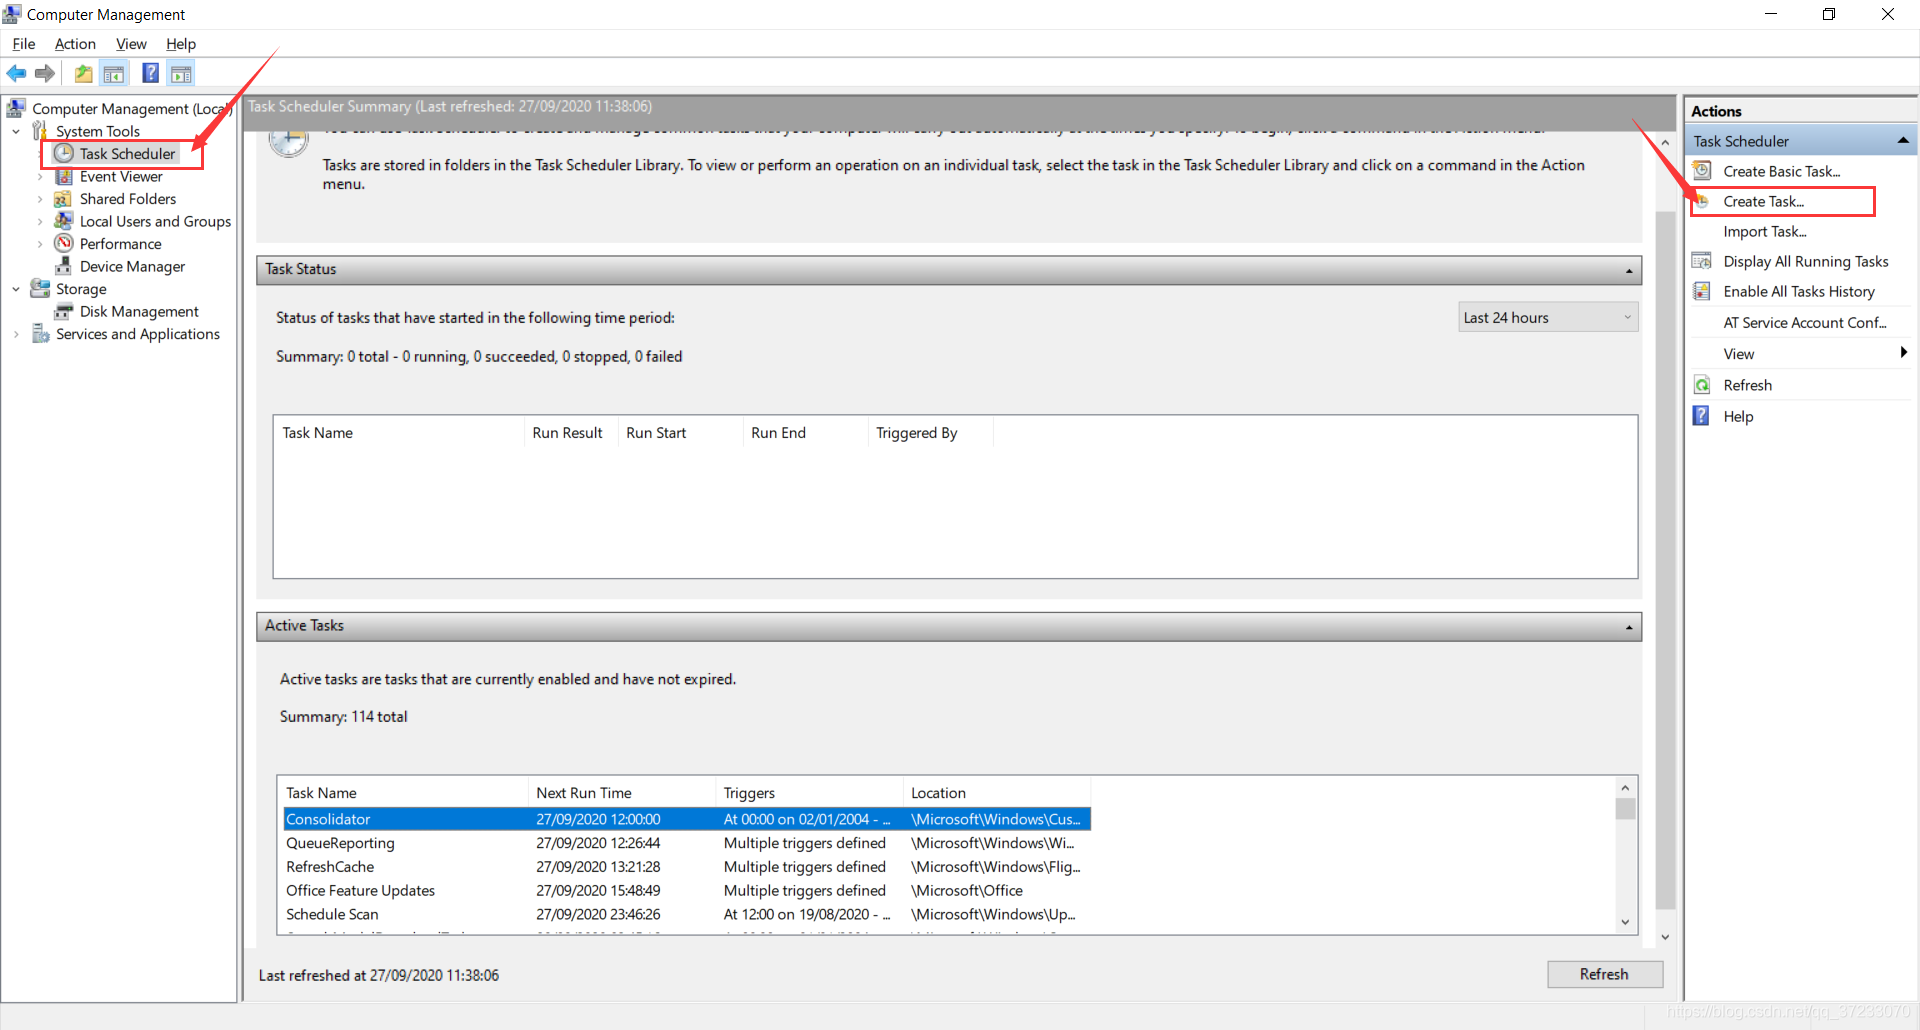Click the Local Users and Groups icon
The image size is (1920, 1030).
click(x=64, y=221)
